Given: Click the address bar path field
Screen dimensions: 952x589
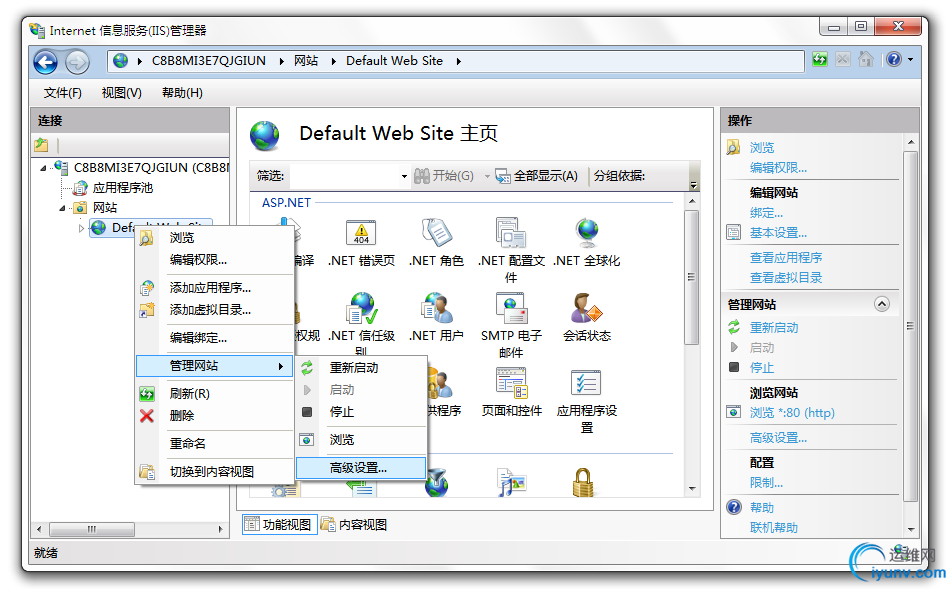Looking at the screenshot, I should click(457, 61).
